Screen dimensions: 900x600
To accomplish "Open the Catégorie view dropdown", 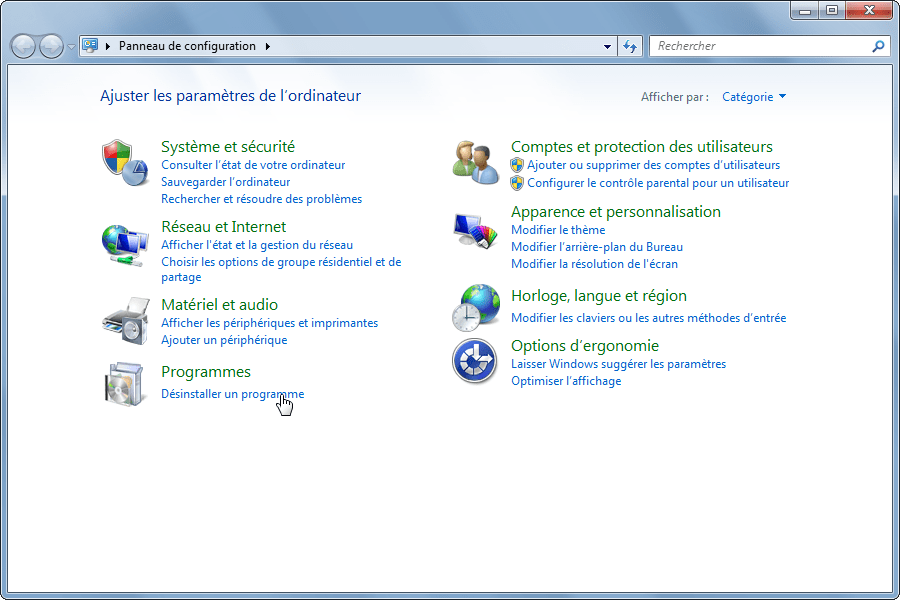I will [754, 97].
